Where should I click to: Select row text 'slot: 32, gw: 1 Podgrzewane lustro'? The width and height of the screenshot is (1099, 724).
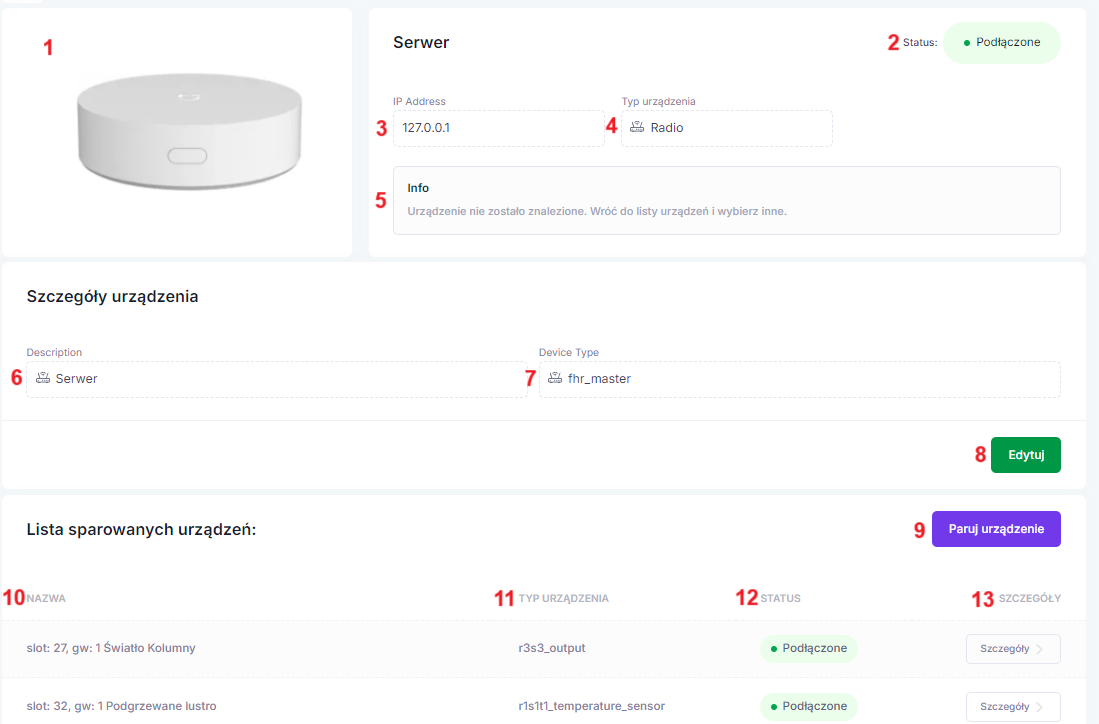(x=121, y=706)
